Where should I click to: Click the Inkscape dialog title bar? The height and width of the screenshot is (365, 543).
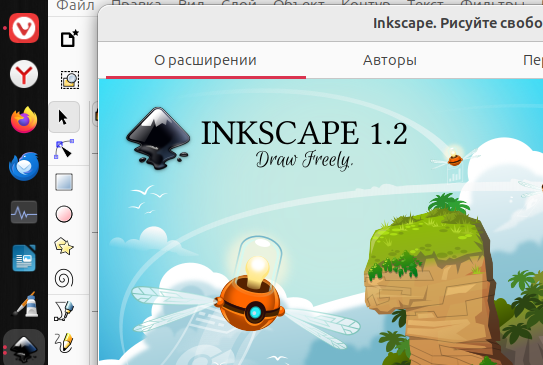coord(321,24)
